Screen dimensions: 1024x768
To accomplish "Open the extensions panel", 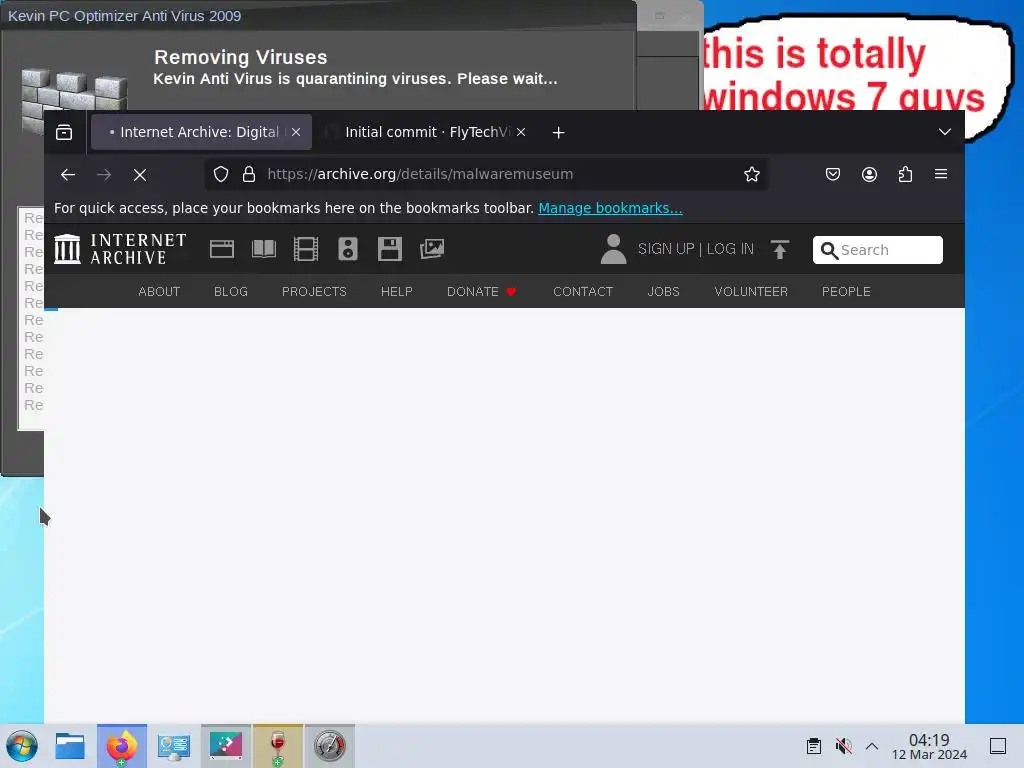I will [905, 174].
